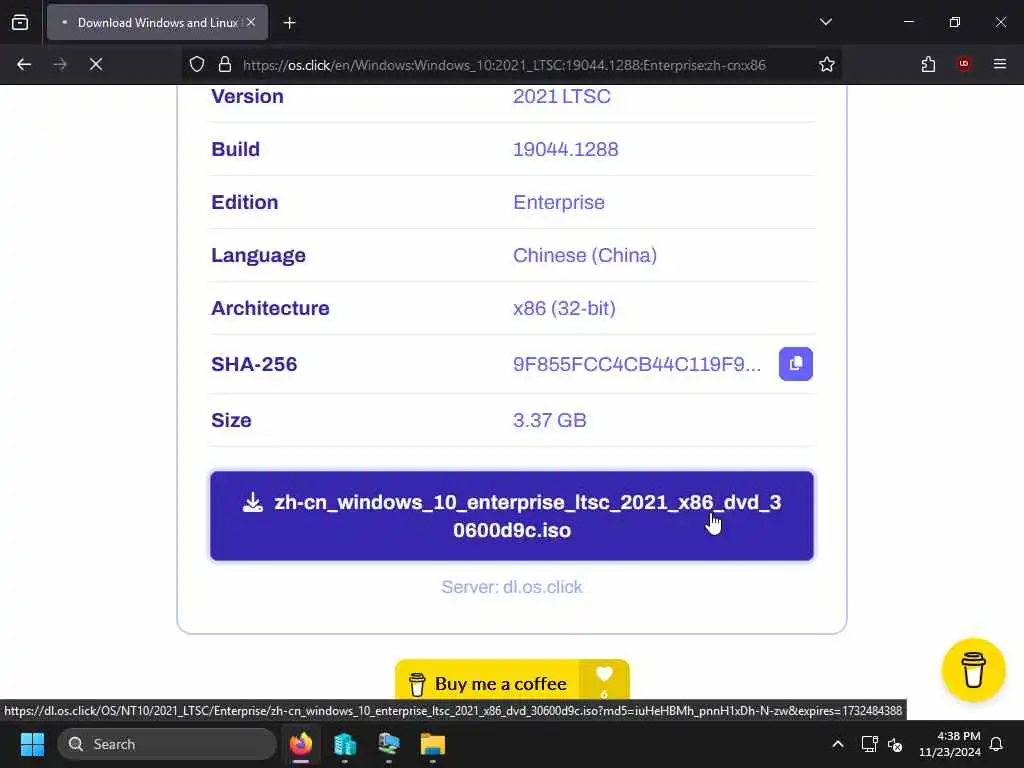
Task: Stop loading the page
Action: coord(96,64)
